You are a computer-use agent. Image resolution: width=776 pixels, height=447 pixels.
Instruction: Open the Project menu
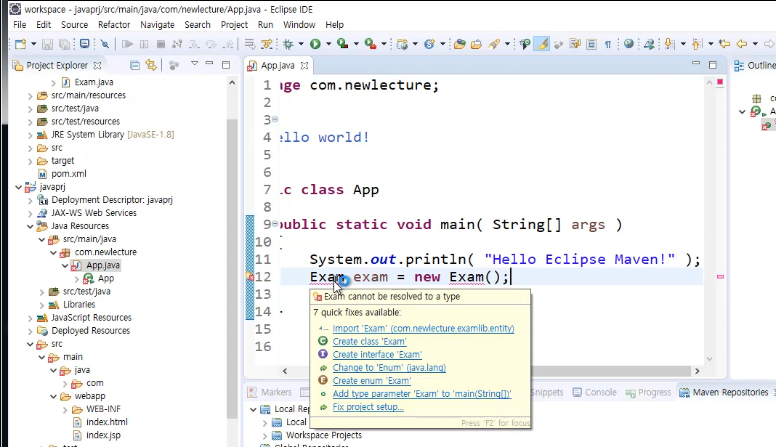pos(234,25)
